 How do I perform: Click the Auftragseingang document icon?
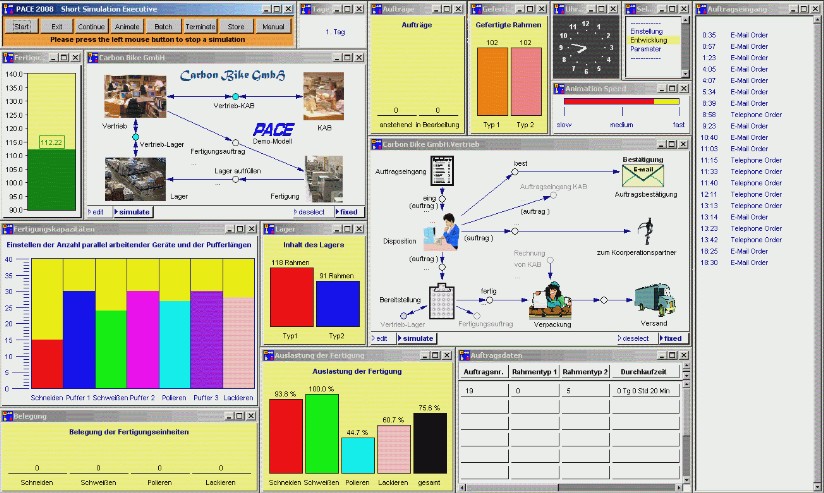[x=442, y=171]
